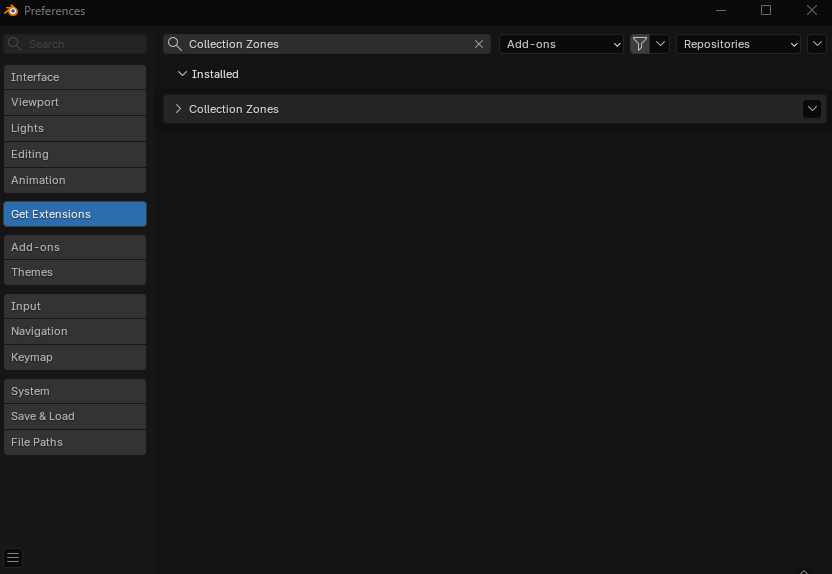The image size is (832, 574).
Task: Click the sidebar Search field
Action: click(x=75, y=44)
